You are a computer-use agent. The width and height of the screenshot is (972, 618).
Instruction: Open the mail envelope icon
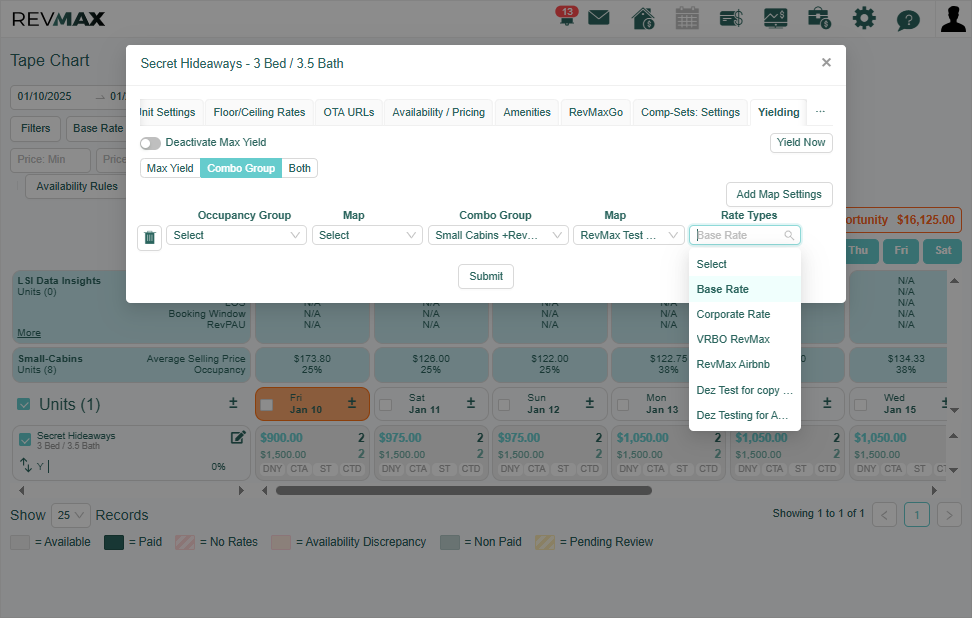click(599, 17)
